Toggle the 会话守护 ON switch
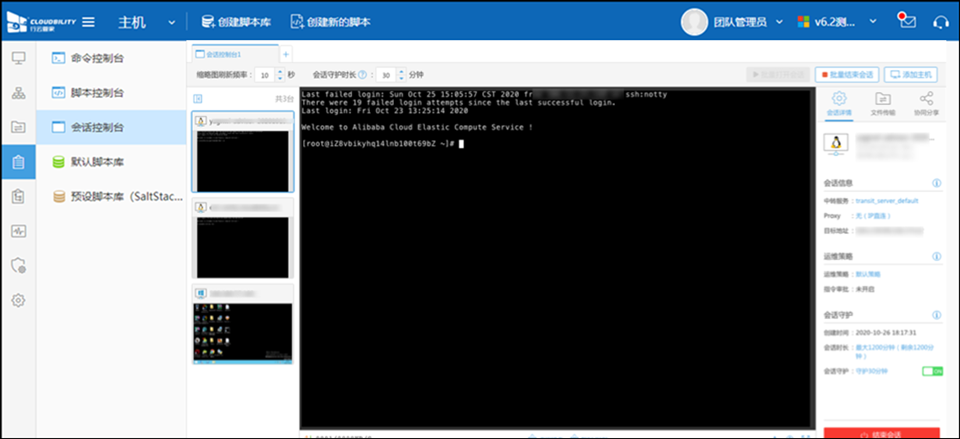Image resolution: width=960 pixels, height=439 pixels. pyautogui.click(x=932, y=371)
